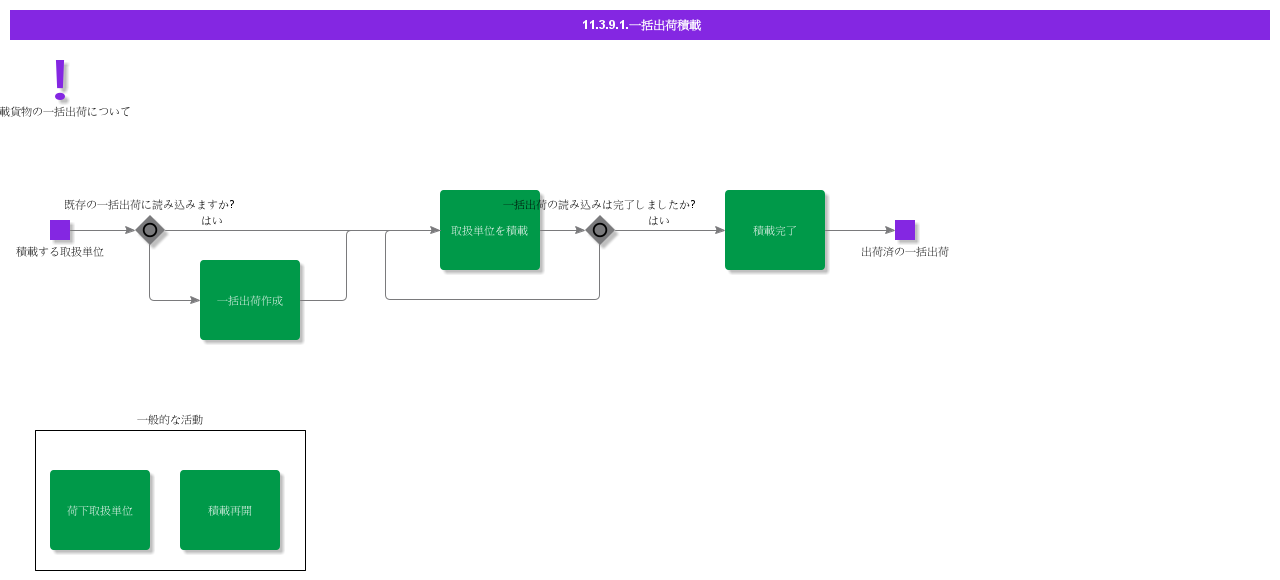Screen dimensions: 1280x580
Task: Click the 積載貨物の一括出荷について note text
Action: click(65, 112)
